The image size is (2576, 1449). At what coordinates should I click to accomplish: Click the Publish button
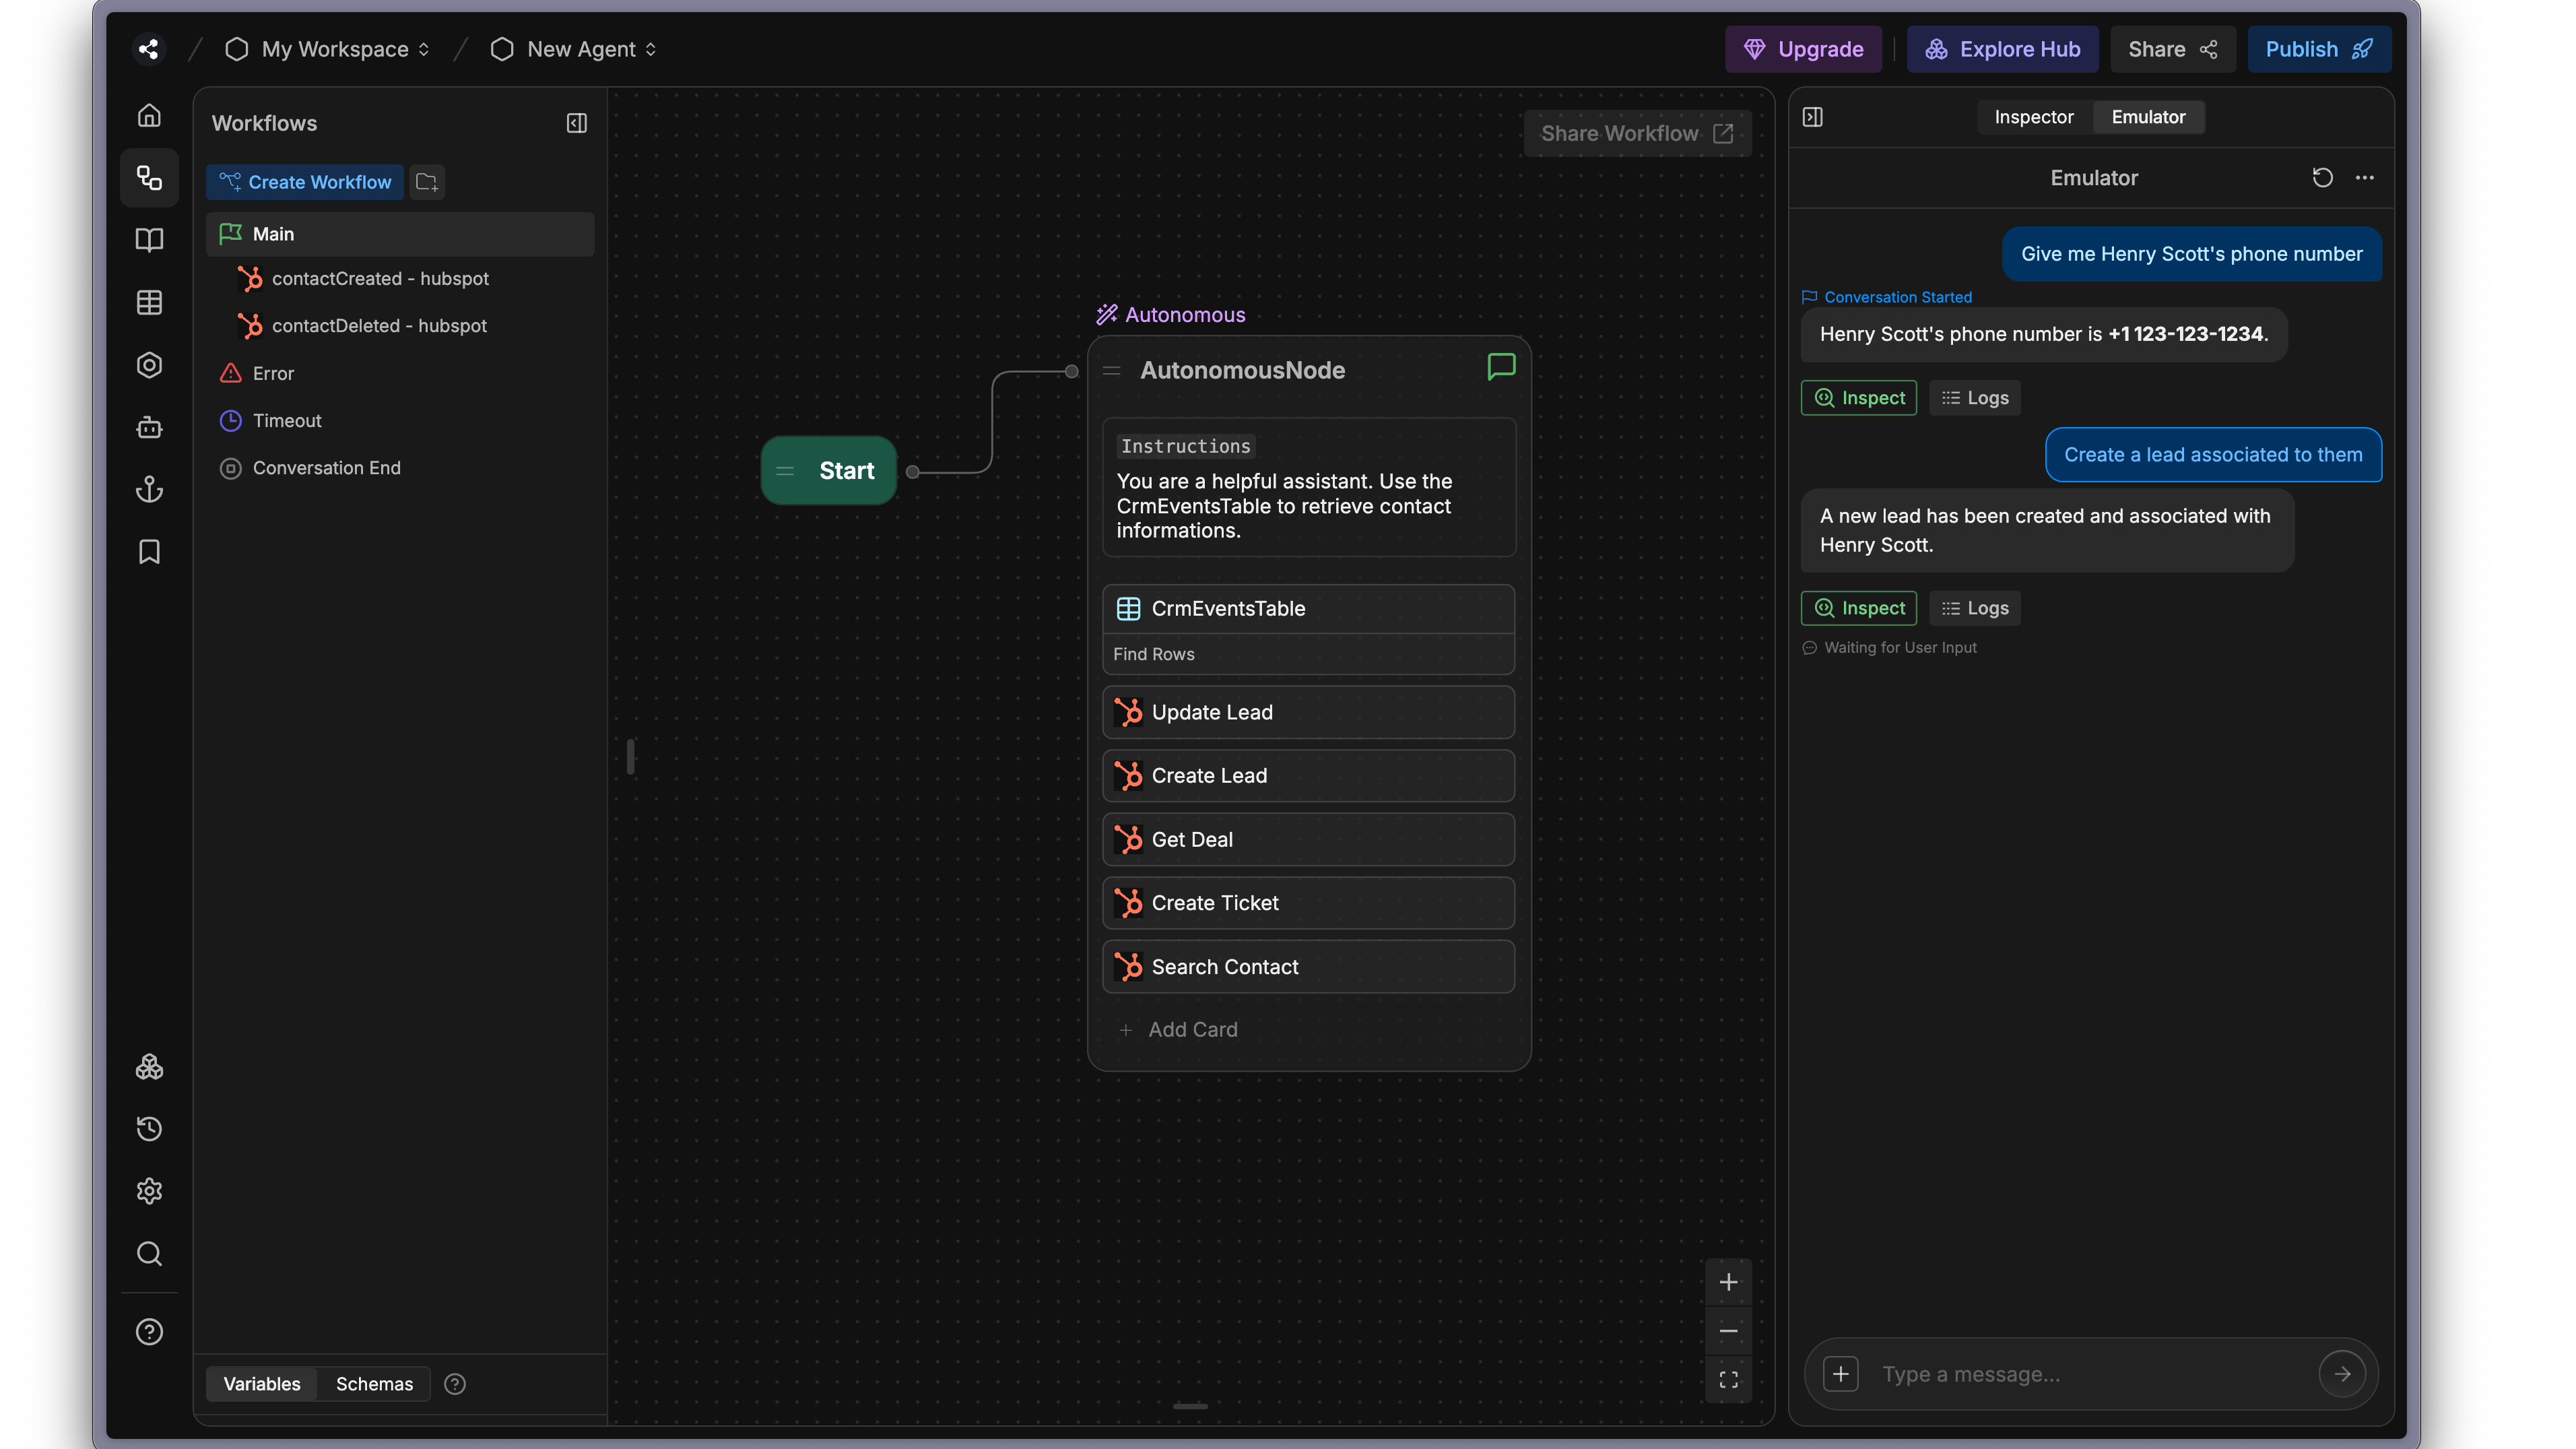[x=2319, y=49]
